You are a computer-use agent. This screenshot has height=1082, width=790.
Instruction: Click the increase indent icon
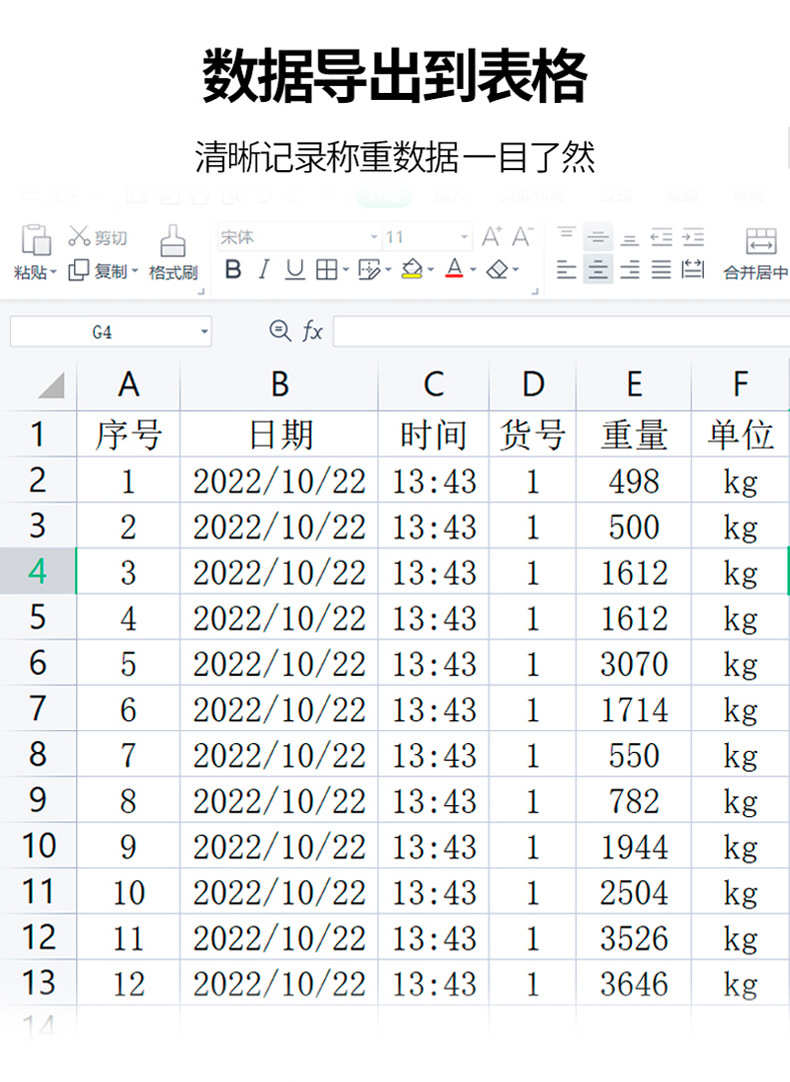click(693, 237)
